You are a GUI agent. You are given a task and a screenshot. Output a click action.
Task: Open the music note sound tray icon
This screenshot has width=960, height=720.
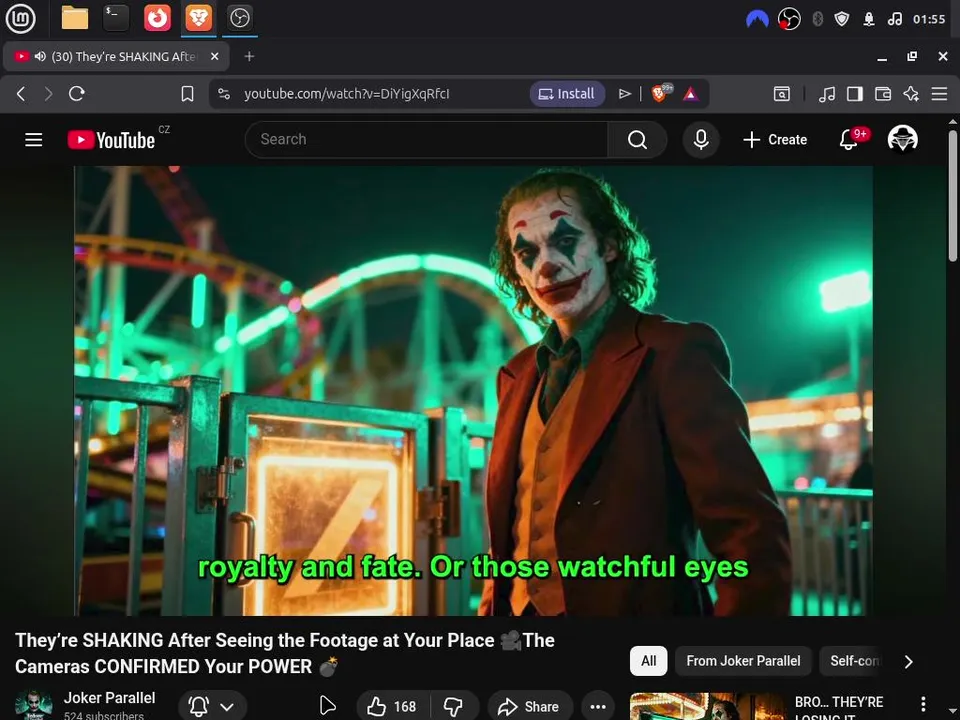(894, 20)
